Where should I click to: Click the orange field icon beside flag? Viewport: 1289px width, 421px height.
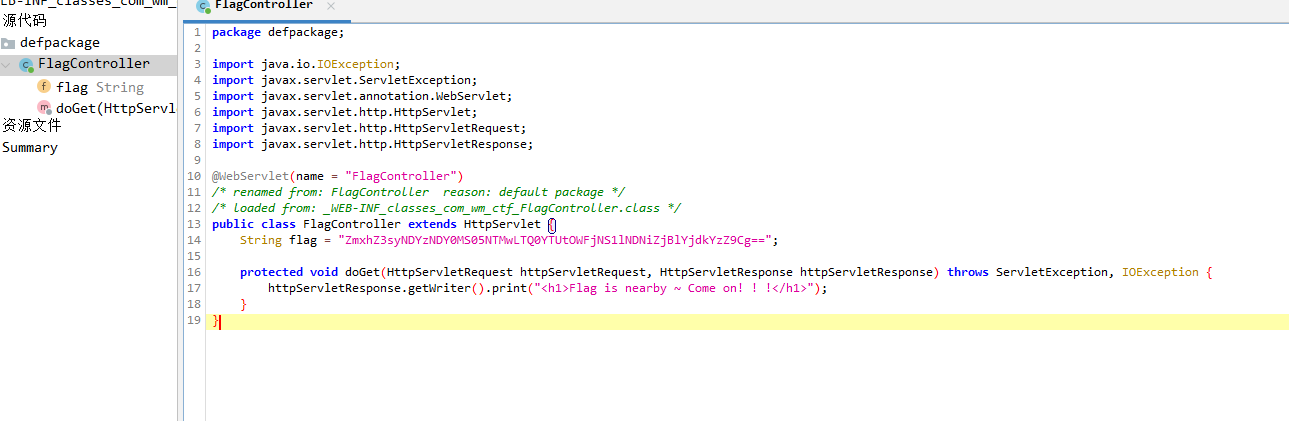pyautogui.click(x=44, y=87)
